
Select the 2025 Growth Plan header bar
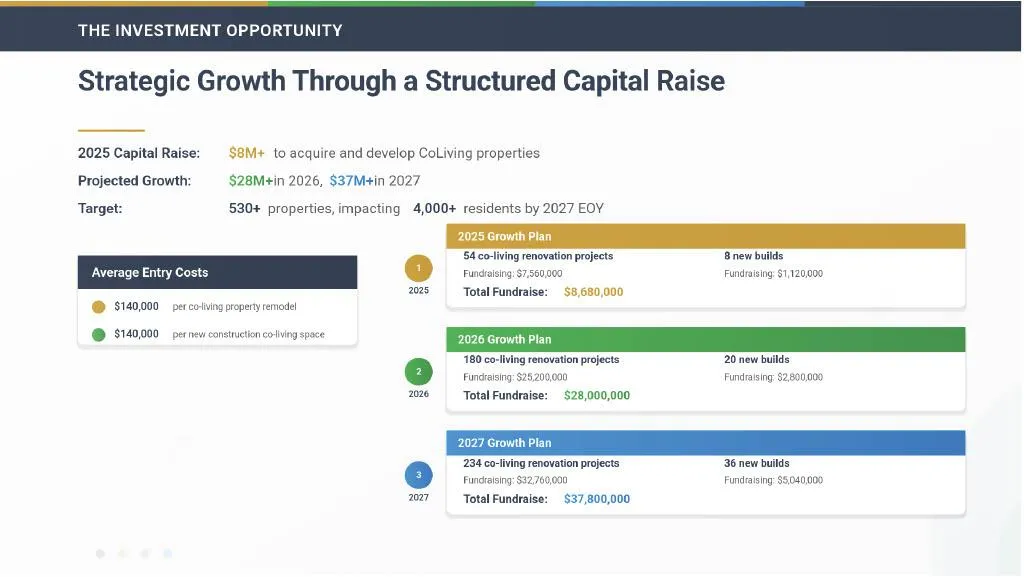coord(705,236)
